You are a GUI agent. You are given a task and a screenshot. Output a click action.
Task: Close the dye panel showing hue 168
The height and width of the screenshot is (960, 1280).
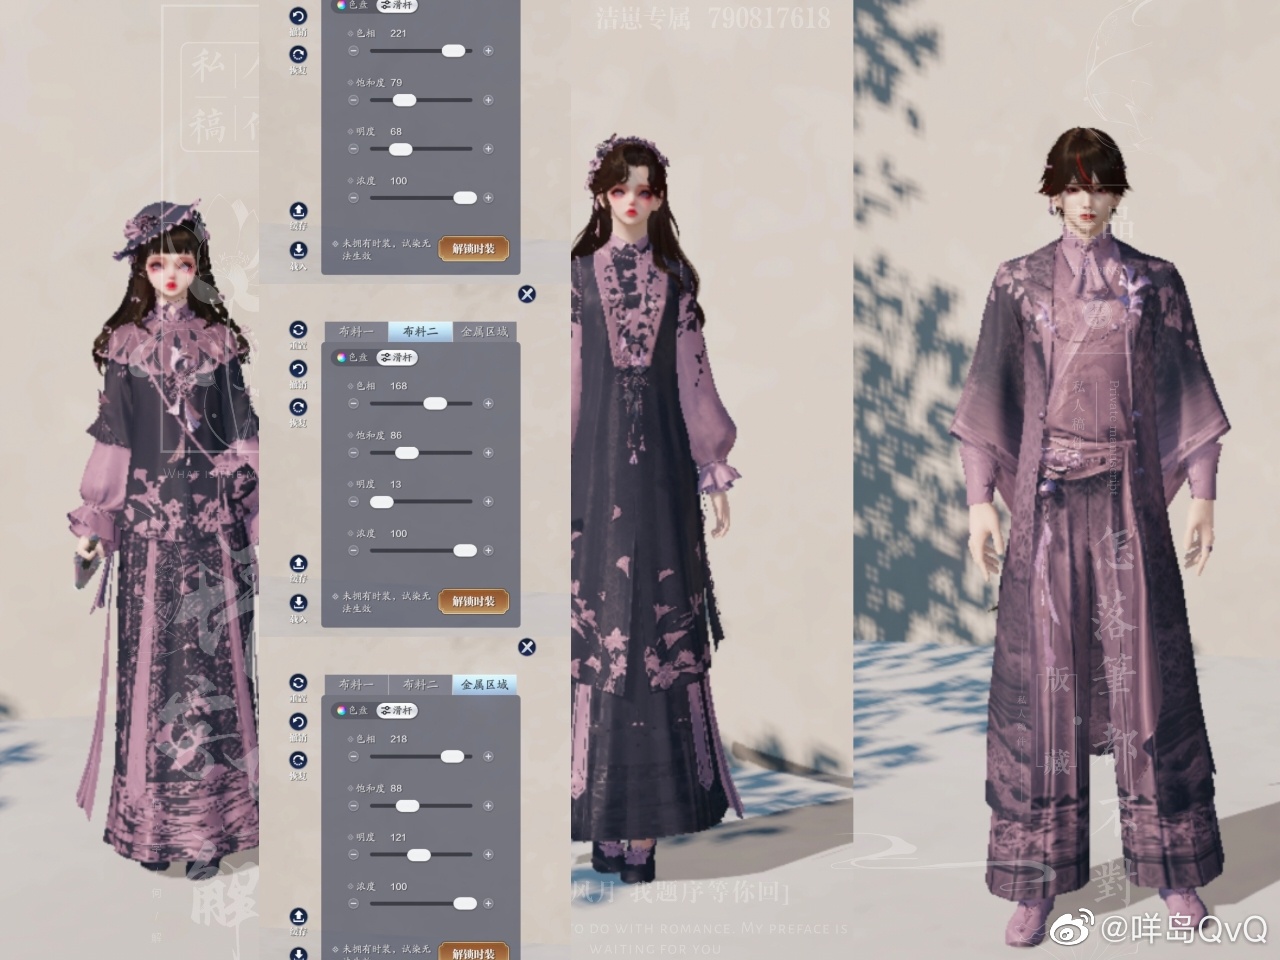tap(527, 294)
